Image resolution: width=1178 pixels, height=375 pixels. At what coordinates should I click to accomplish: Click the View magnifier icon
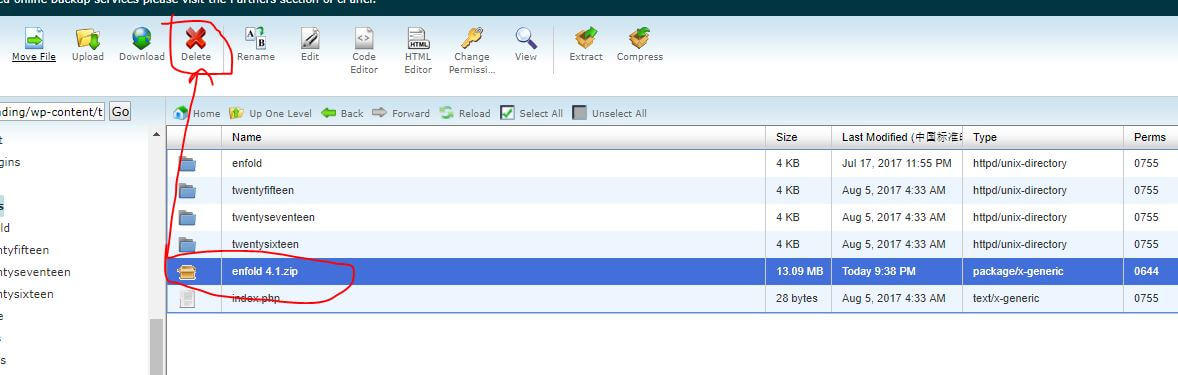[x=526, y=38]
